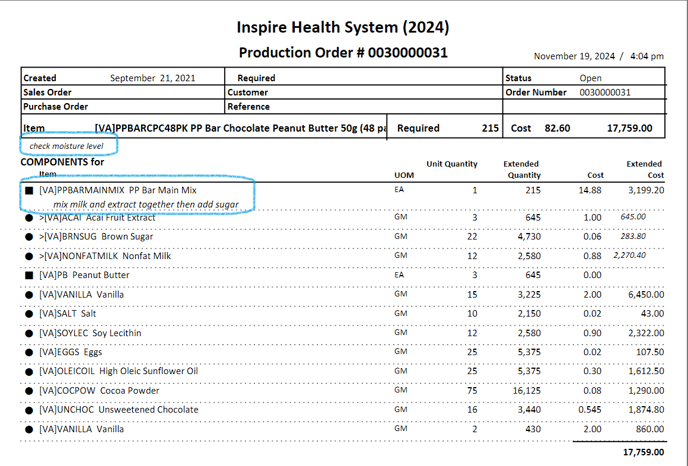Click the "[VA]EGGS Eggs" row name
688x466 pixels.
pos(71,352)
